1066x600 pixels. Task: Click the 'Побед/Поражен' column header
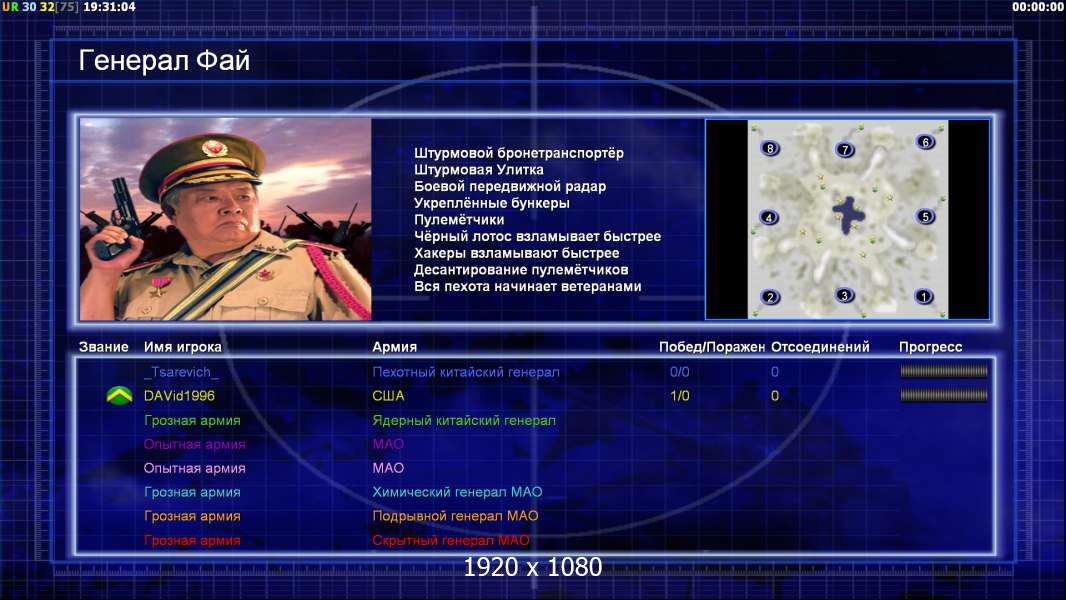[712, 347]
